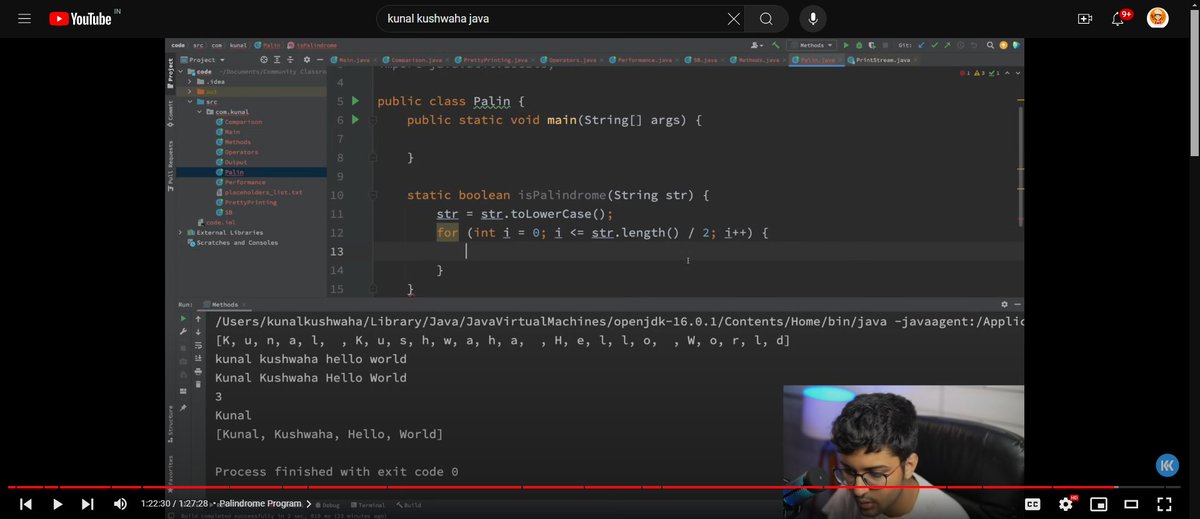Open the Project view dropdown
This screenshot has width=1200, height=519.
pyautogui.click(x=202, y=60)
